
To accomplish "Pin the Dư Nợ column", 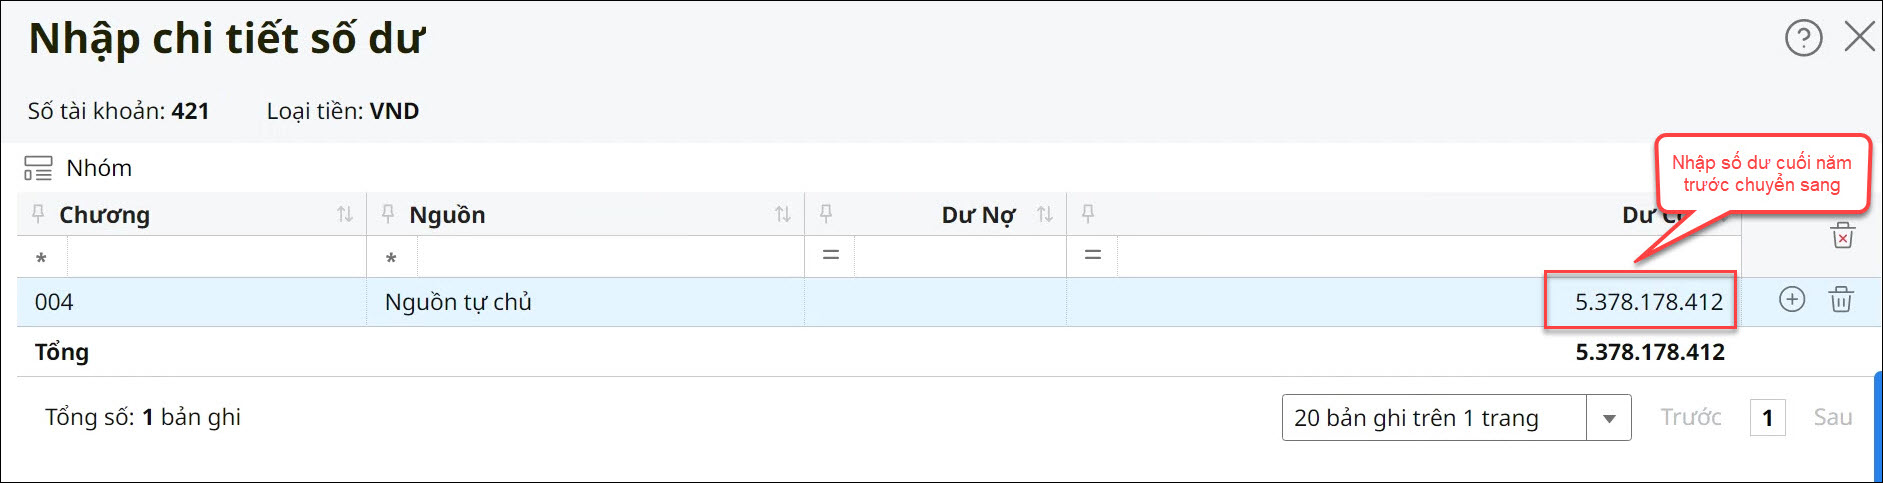I will pyautogui.click(x=826, y=214).
